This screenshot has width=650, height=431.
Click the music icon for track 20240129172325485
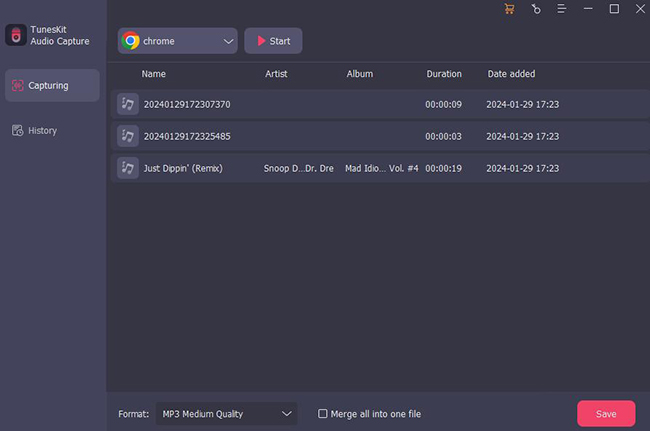128,136
